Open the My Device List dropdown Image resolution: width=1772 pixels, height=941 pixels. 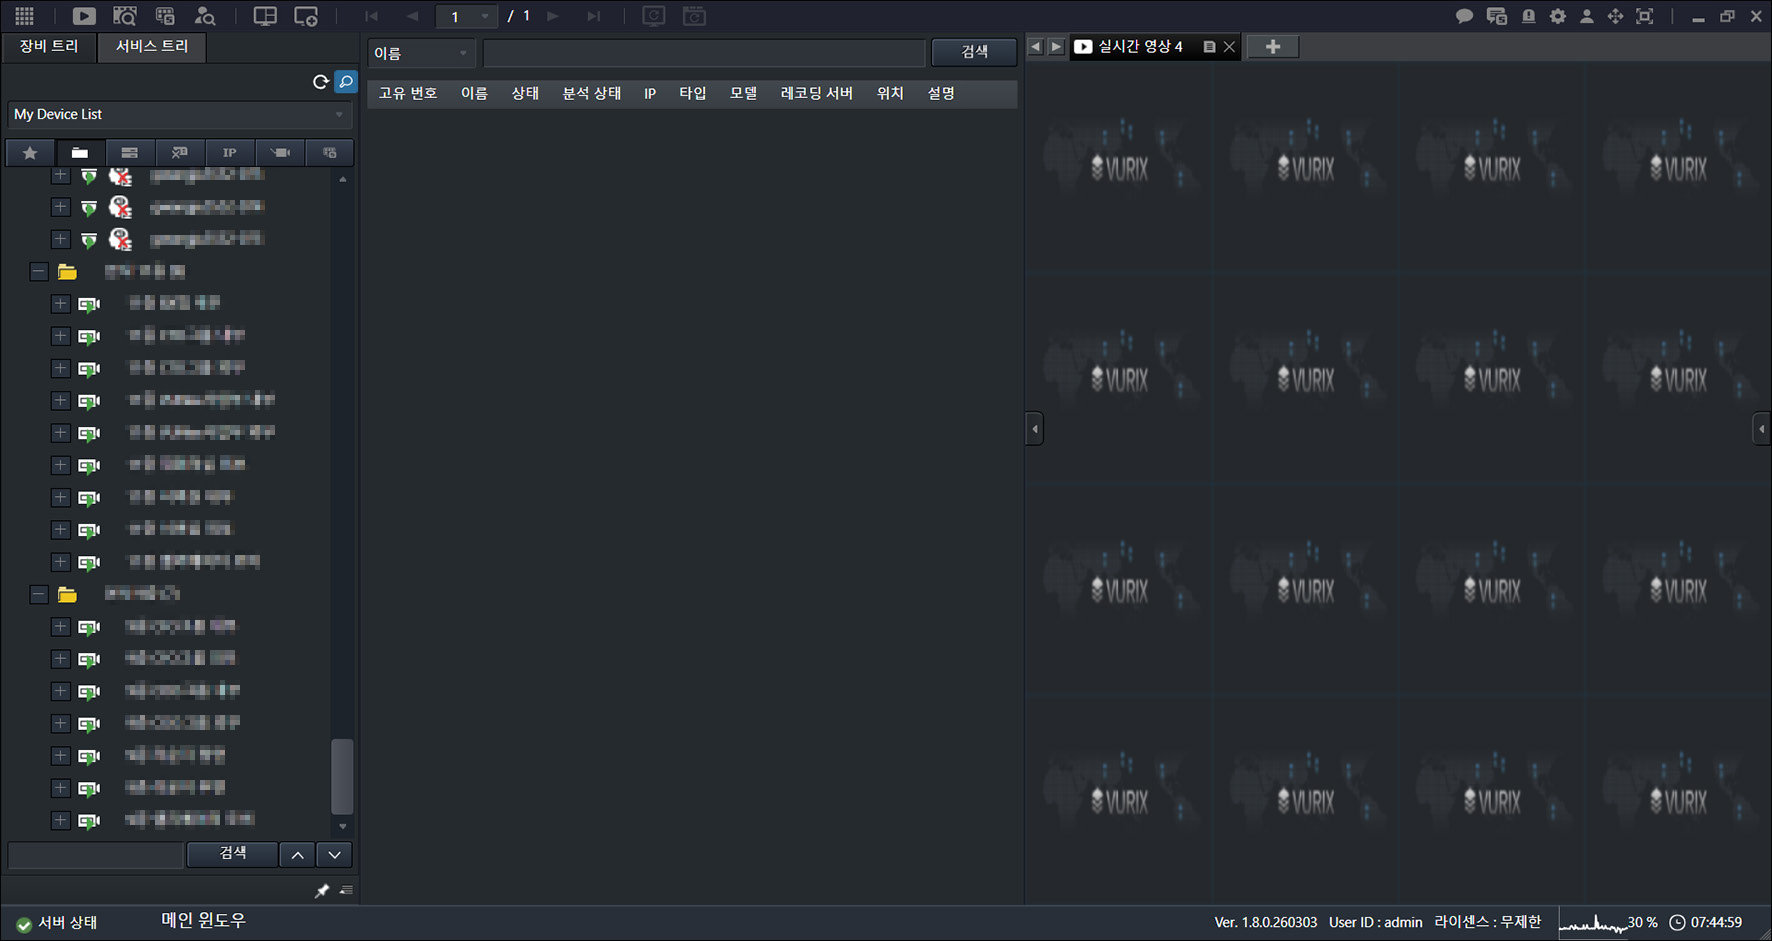coord(180,115)
